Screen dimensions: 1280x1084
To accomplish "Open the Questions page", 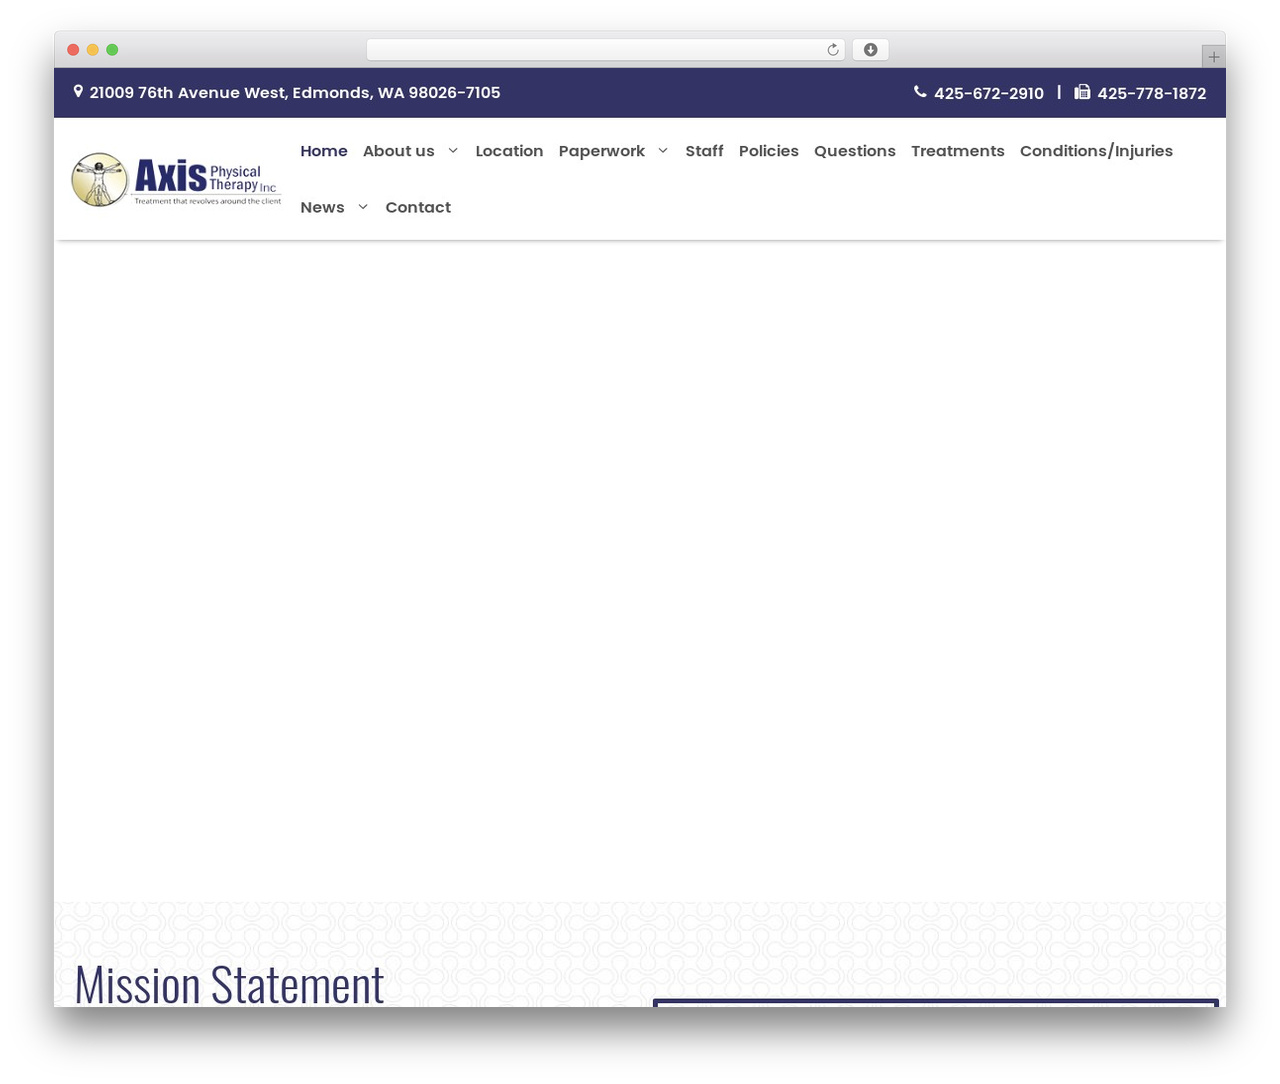I will click(854, 151).
